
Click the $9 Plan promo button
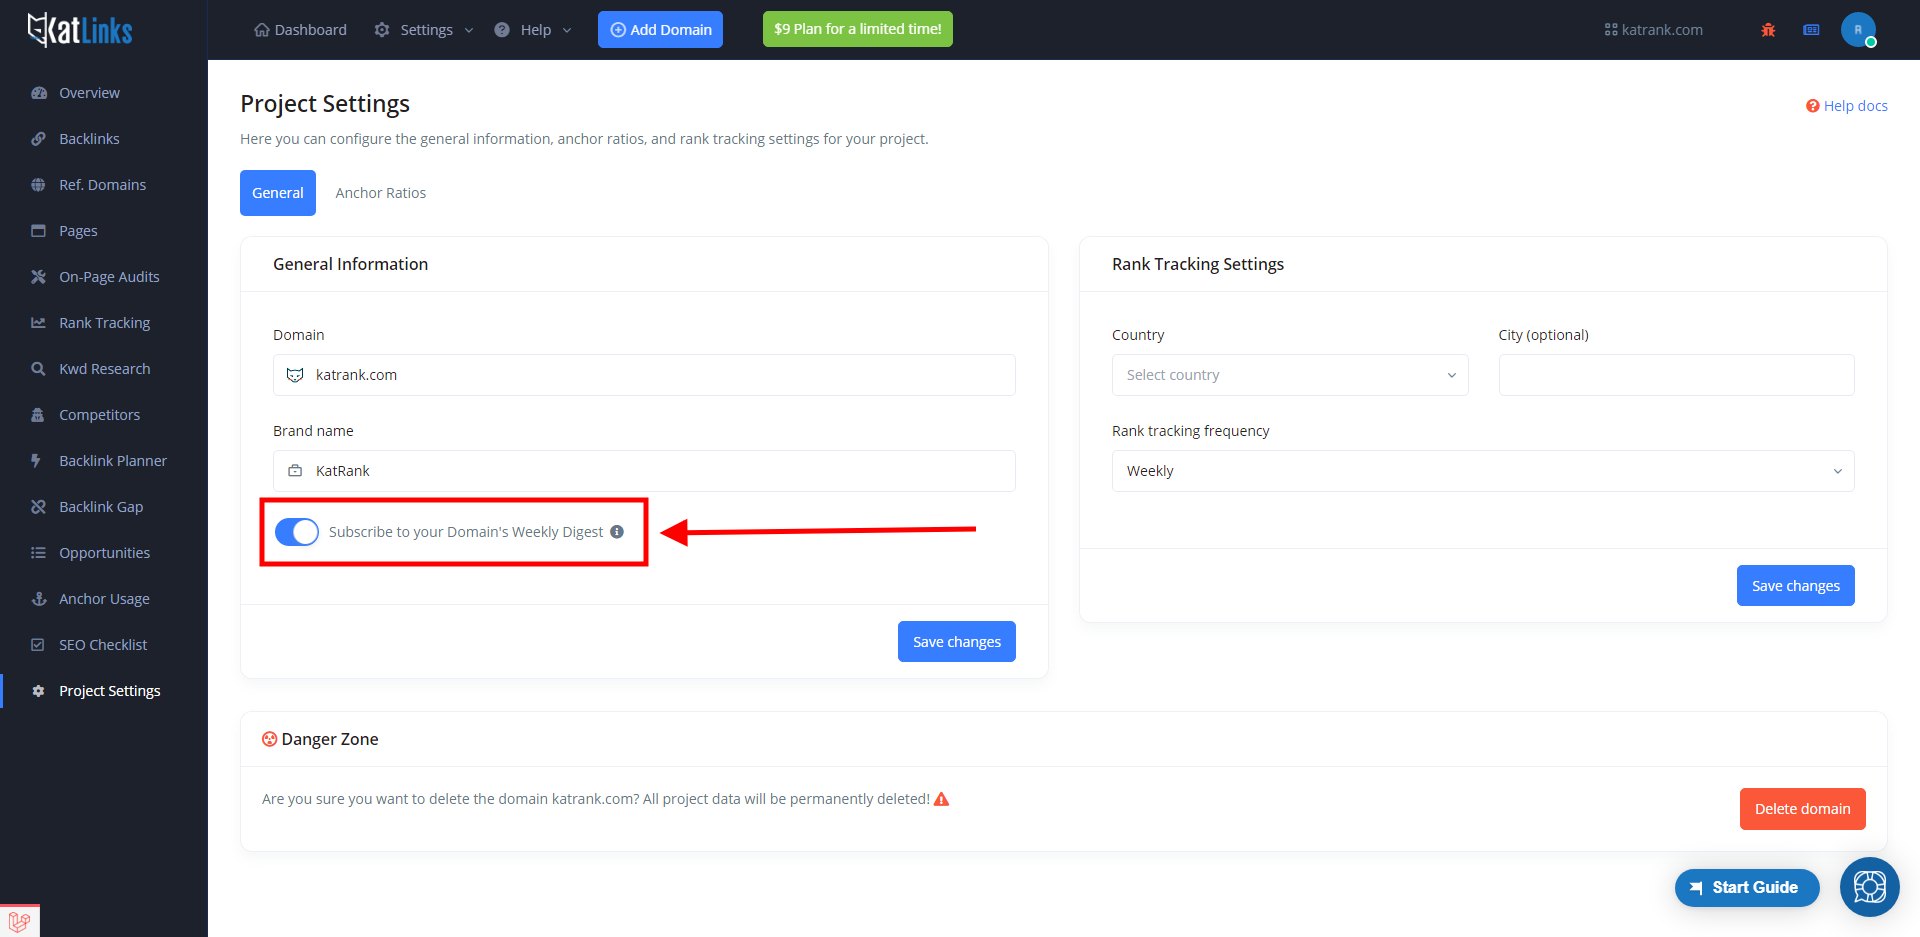(x=858, y=29)
